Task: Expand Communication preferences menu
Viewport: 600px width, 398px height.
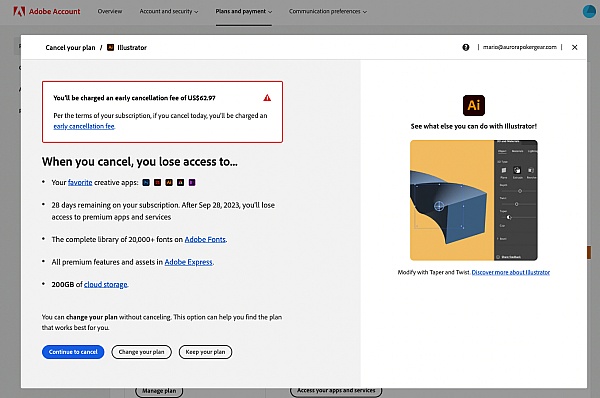Action: 328,11
